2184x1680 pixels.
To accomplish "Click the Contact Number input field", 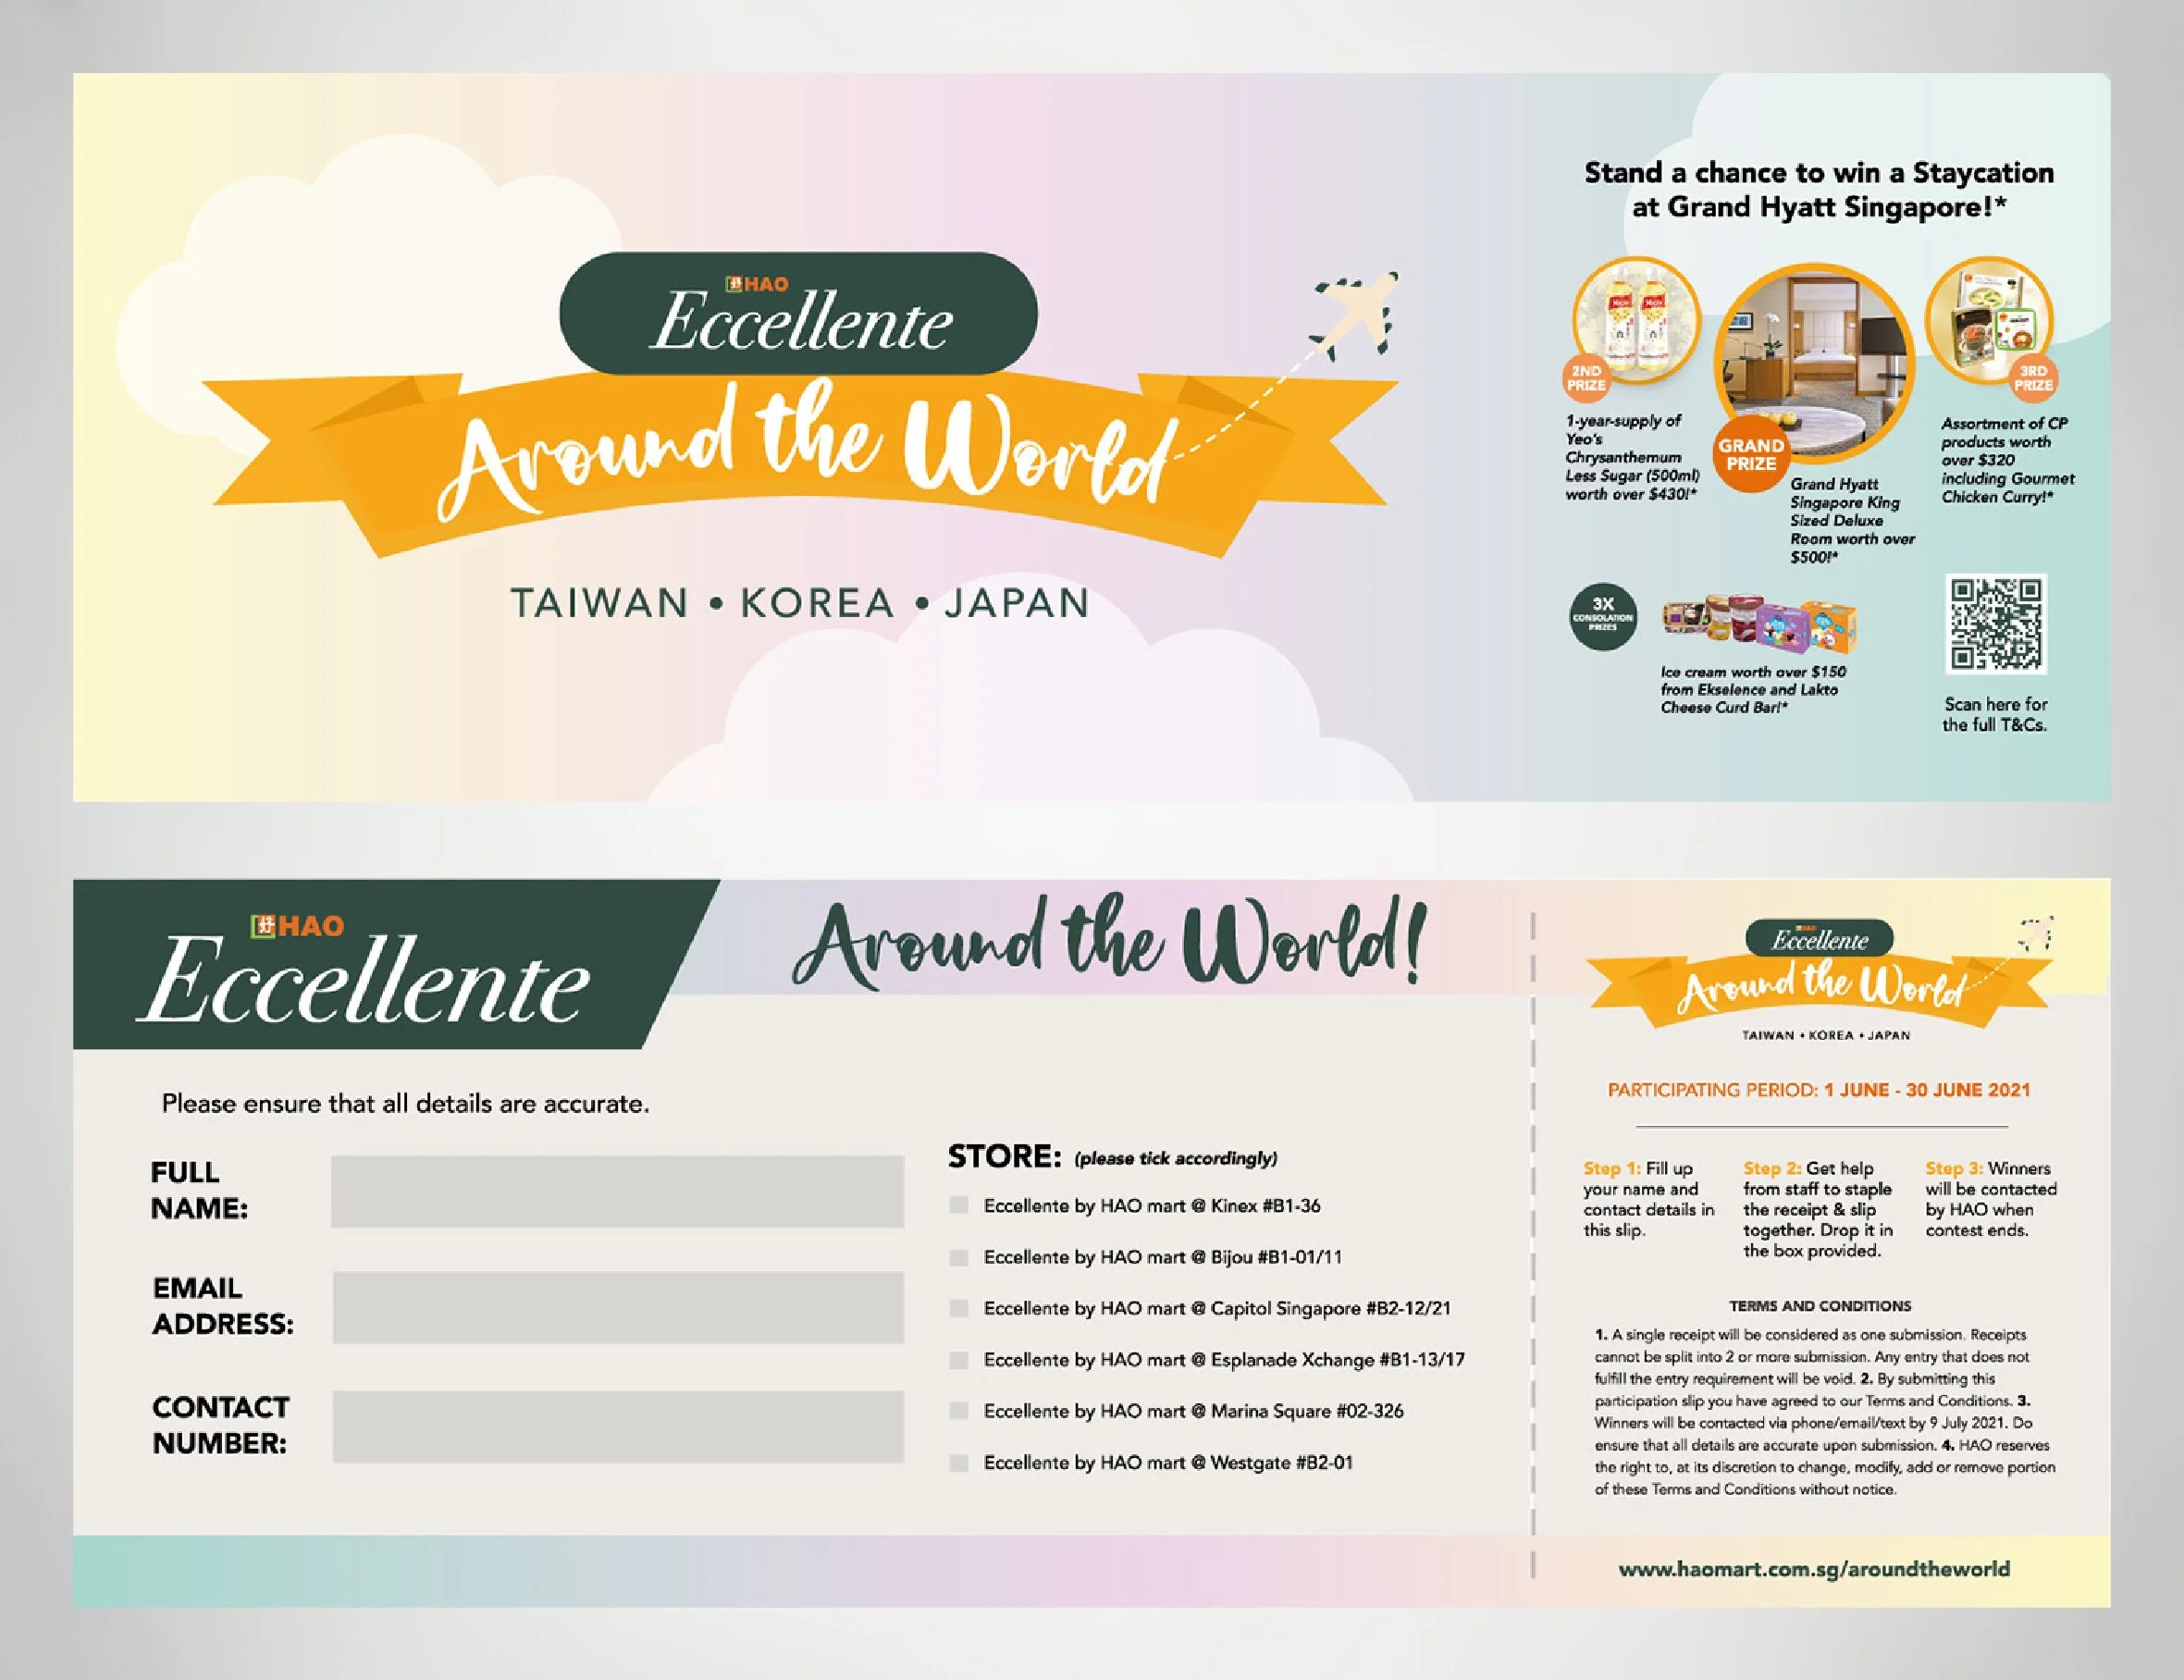I will coord(617,1427).
